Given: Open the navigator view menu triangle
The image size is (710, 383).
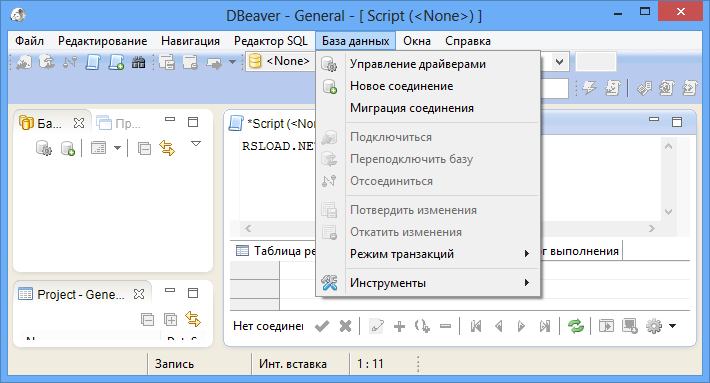Looking at the screenshot, I should point(196,144).
